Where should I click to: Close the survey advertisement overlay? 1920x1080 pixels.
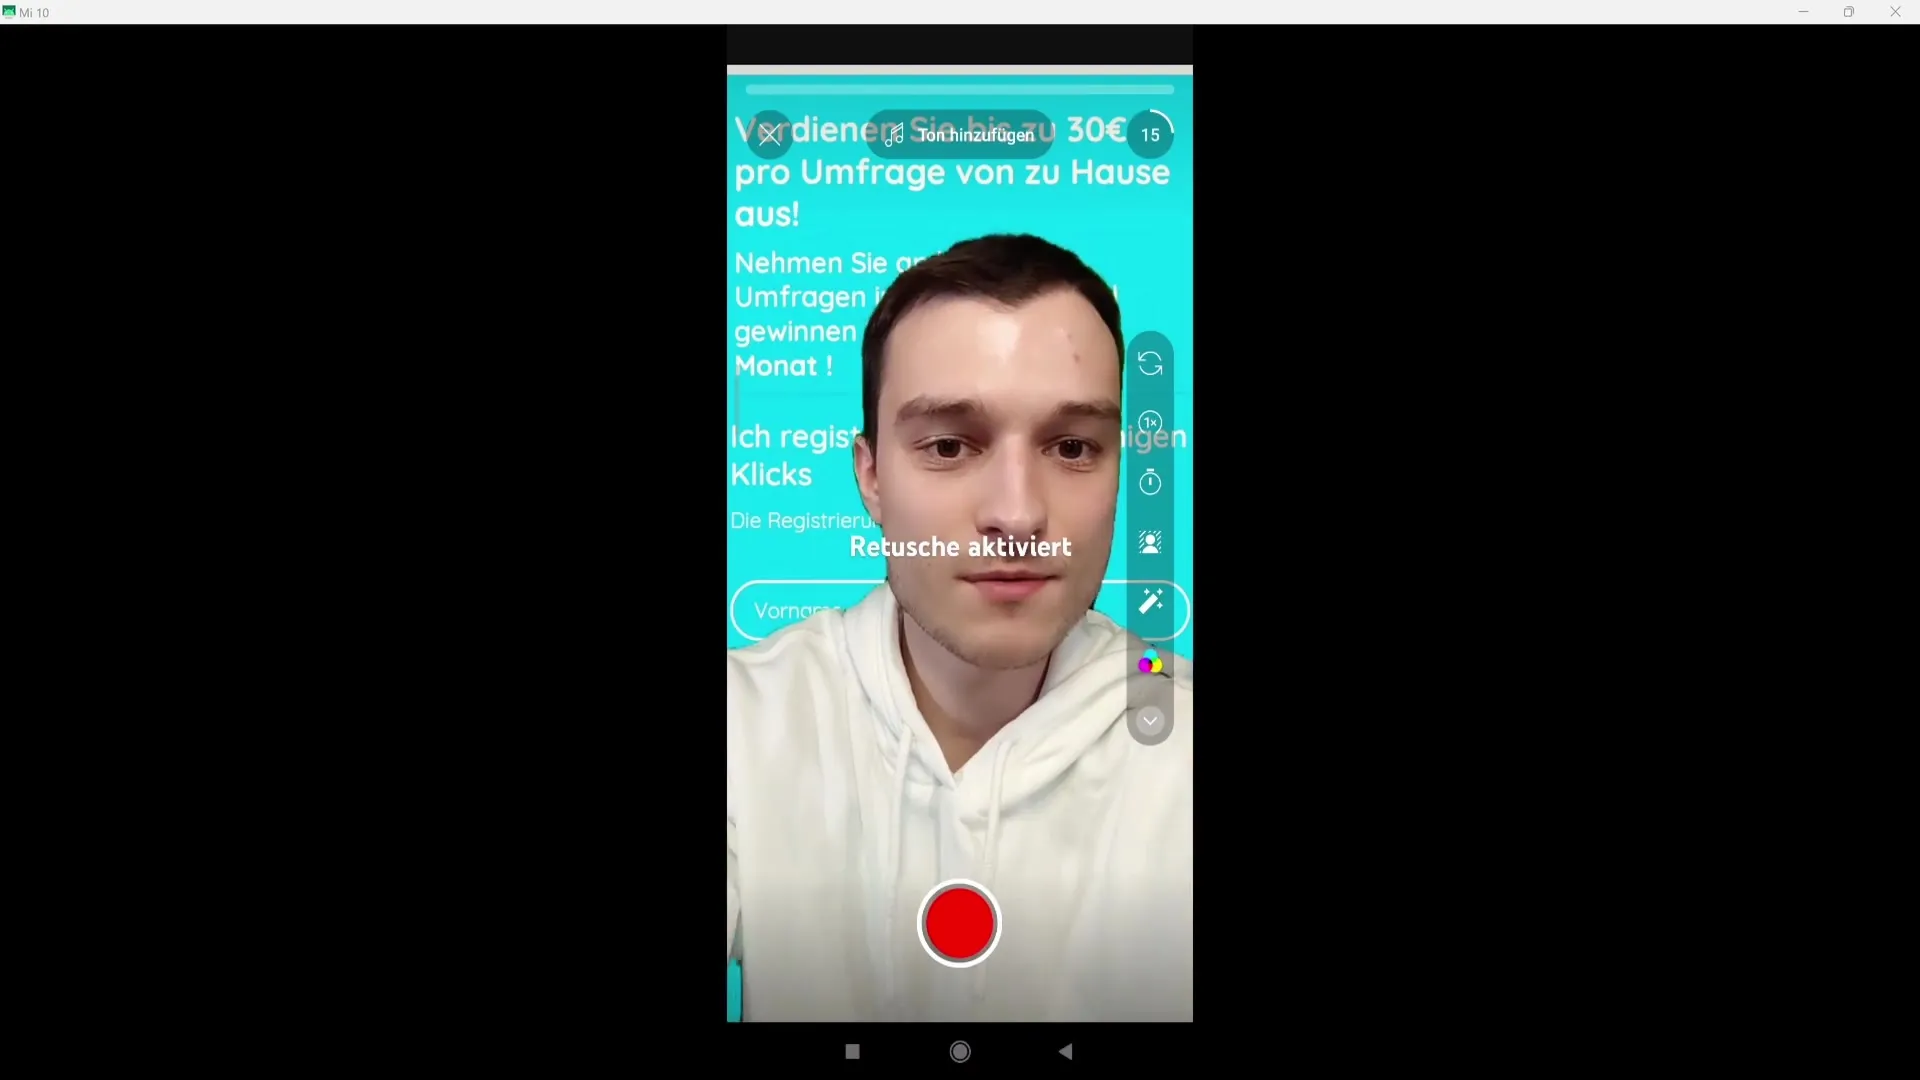[769, 135]
